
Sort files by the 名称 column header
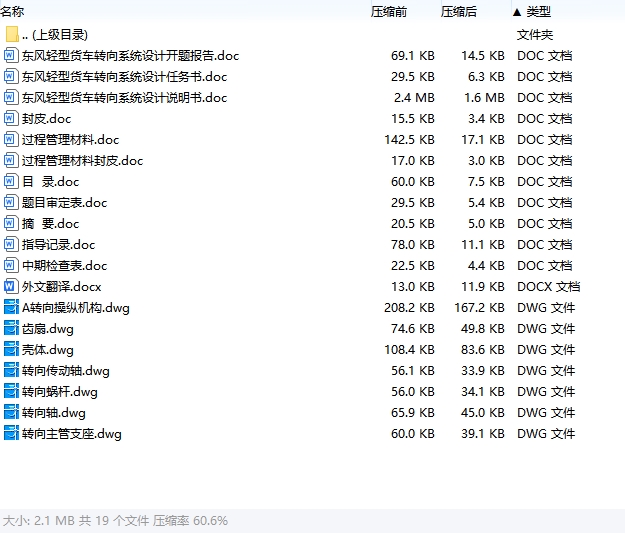(12, 12)
